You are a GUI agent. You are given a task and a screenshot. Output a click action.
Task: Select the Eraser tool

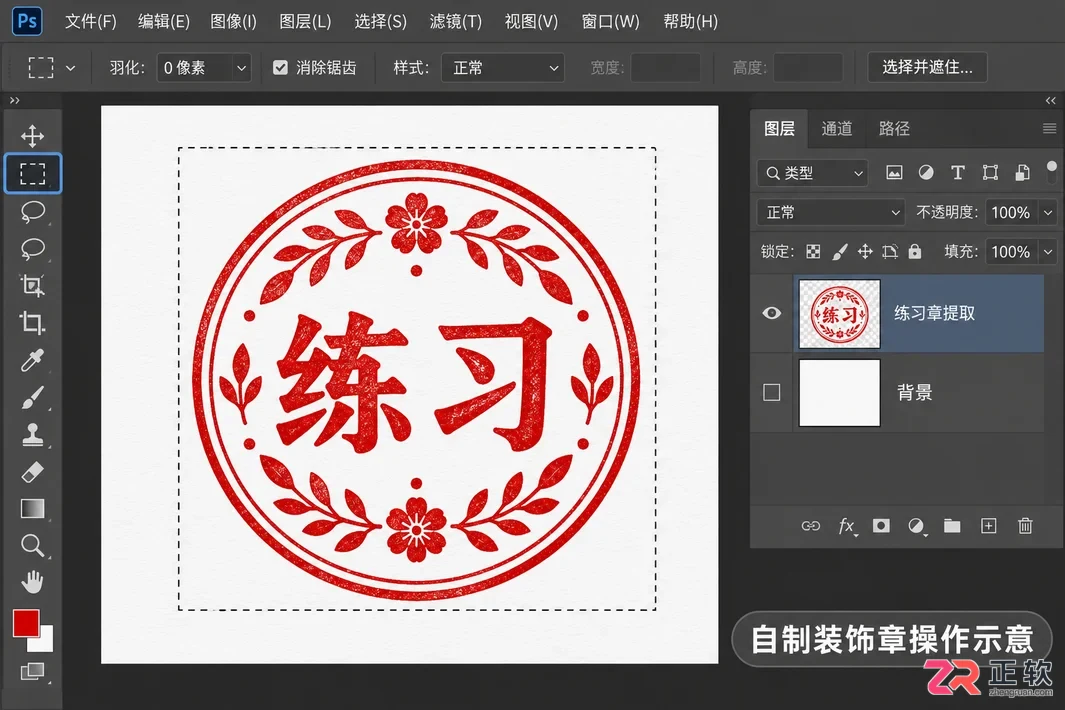[33, 472]
